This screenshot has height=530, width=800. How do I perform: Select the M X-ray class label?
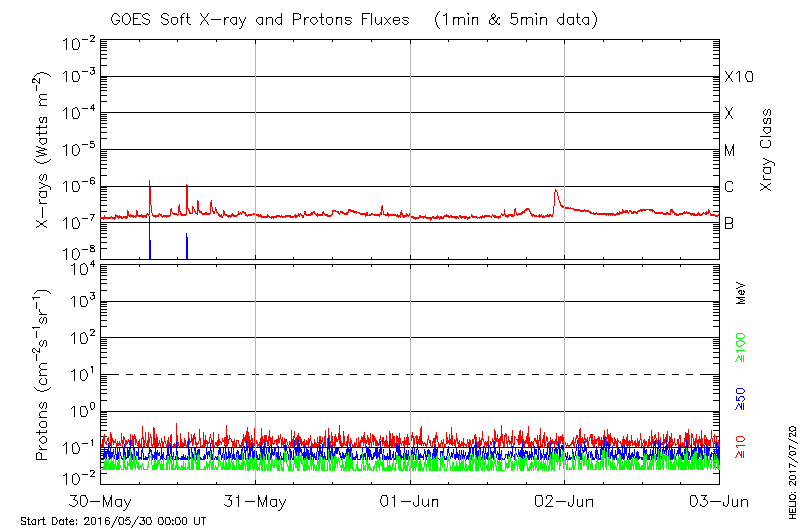tap(730, 151)
